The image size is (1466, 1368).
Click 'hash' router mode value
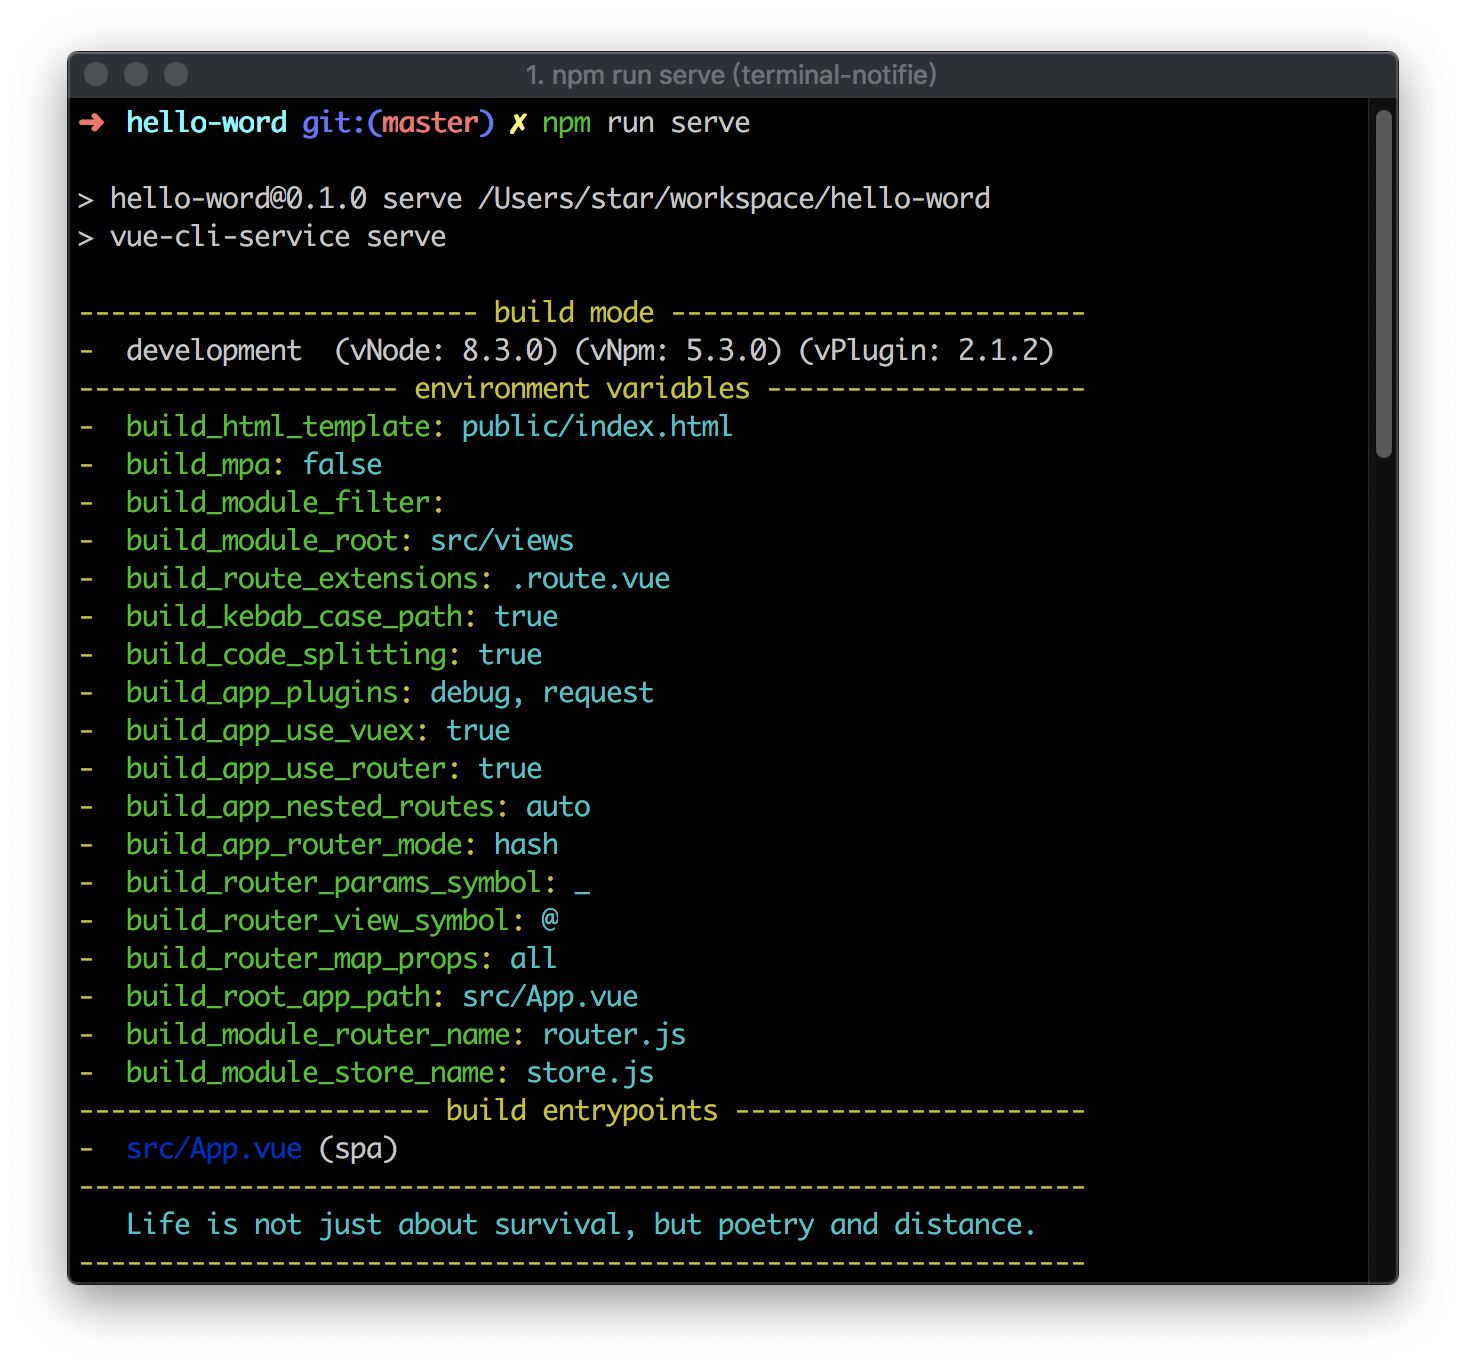point(526,845)
